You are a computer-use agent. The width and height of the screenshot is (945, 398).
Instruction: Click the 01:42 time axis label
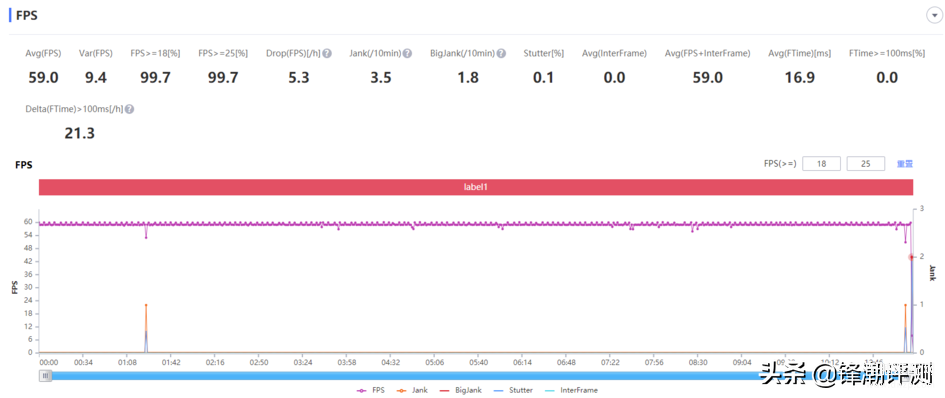[171, 362]
